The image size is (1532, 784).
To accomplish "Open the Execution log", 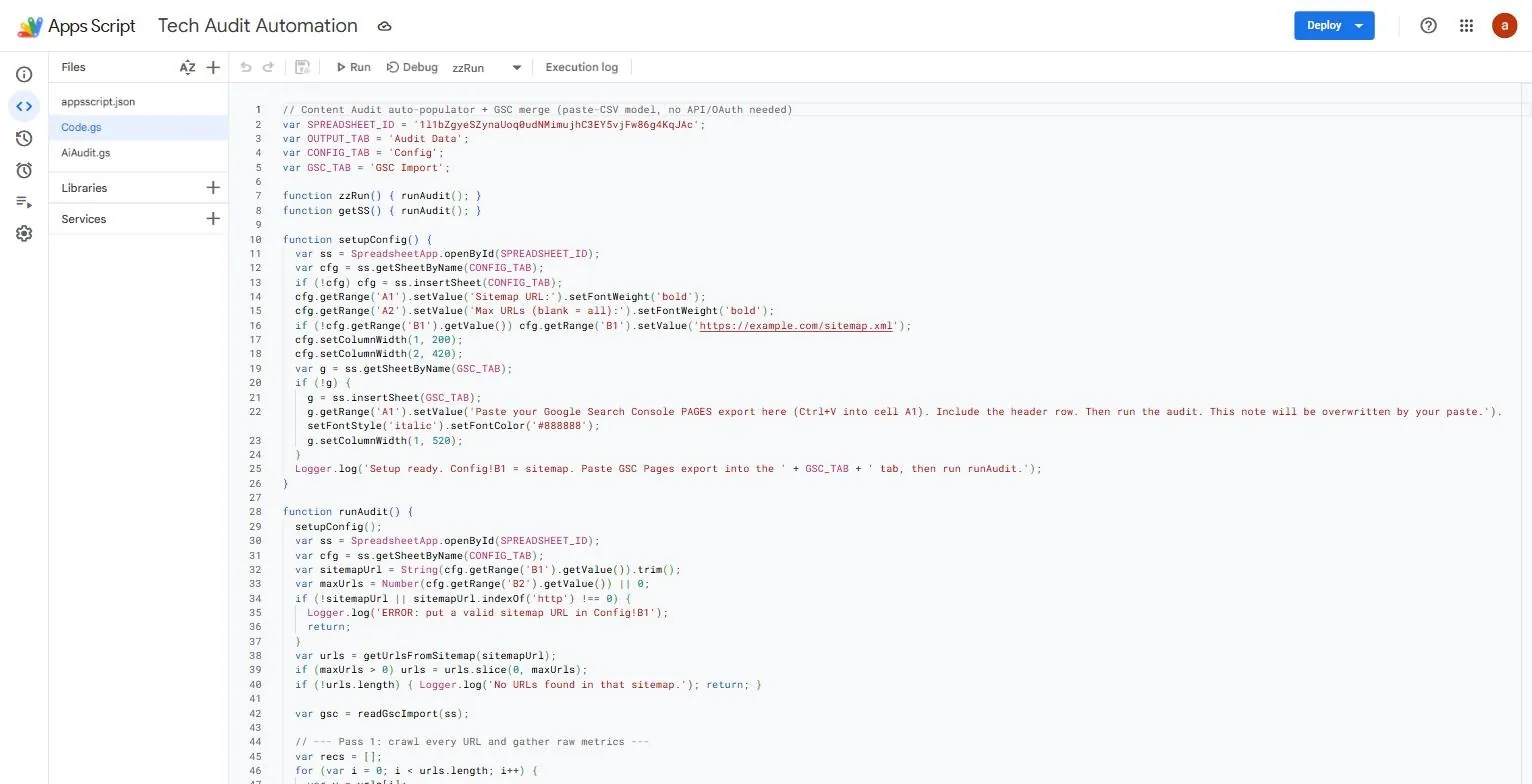I will point(581,67).
